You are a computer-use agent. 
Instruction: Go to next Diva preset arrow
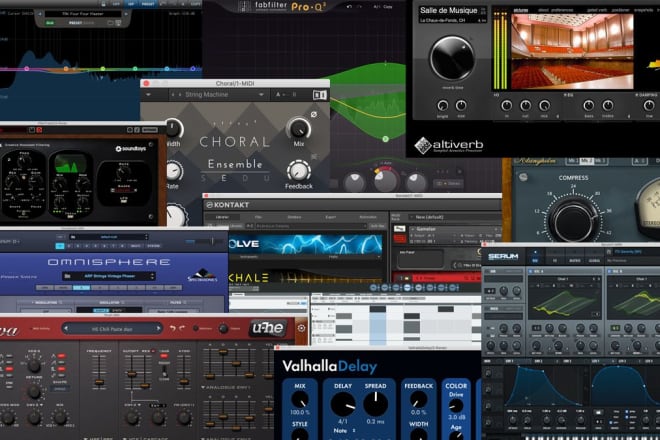[x=158, y=328]
